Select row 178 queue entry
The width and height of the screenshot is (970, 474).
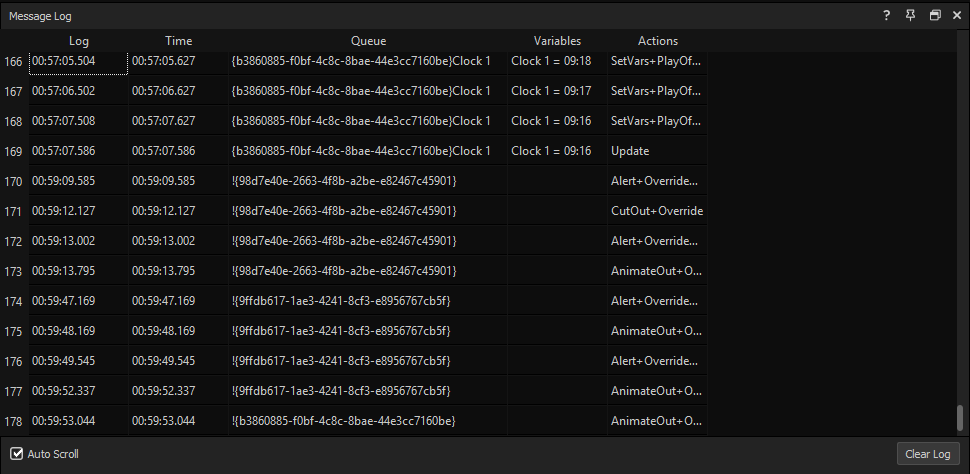click(343, 421)
